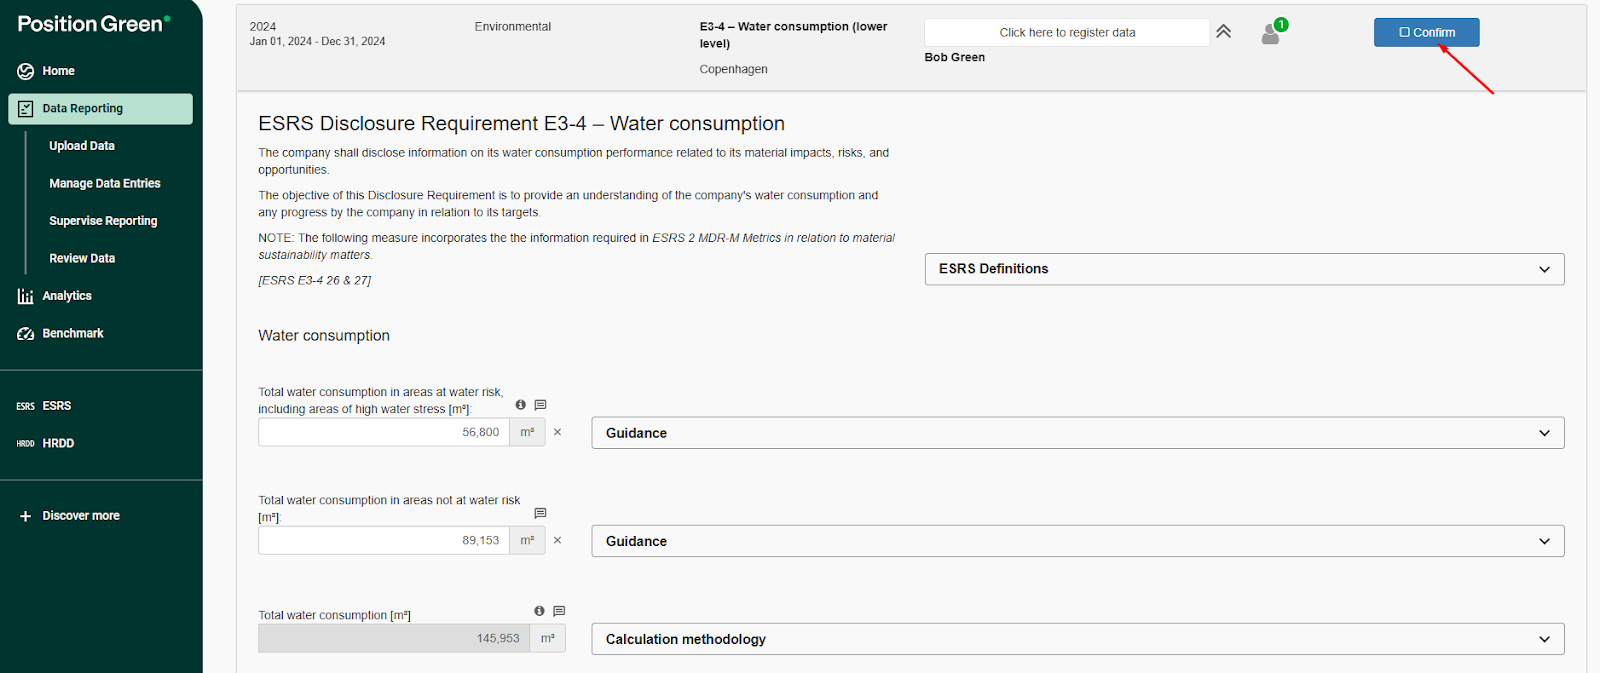The width and height of the screenshot is (1600, 673).
Task: Expand the Calculation methodology panel
Action: [x=1077, y=639]
